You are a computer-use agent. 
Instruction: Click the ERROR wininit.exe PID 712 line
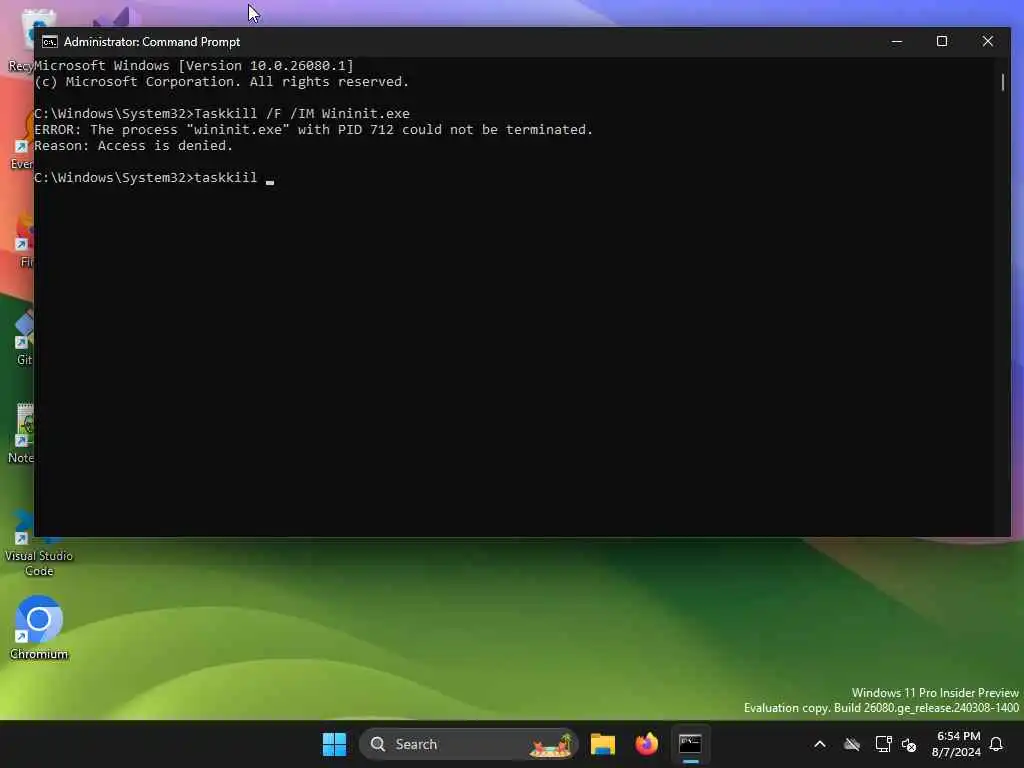coord(313,129)
